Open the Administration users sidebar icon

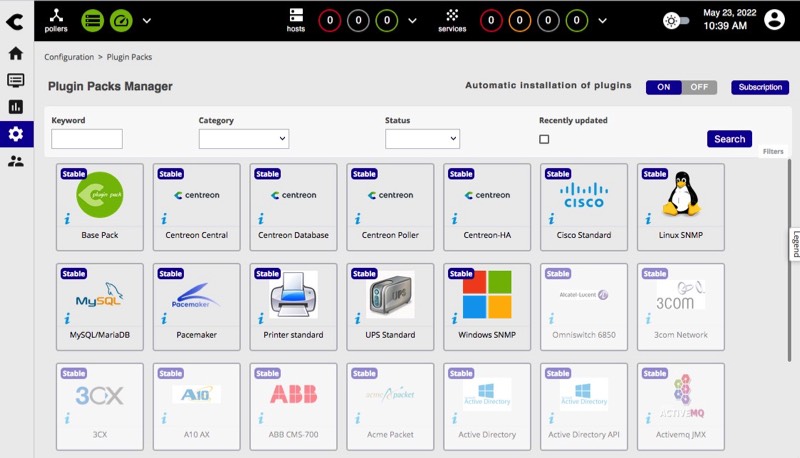tap(15, 161)
